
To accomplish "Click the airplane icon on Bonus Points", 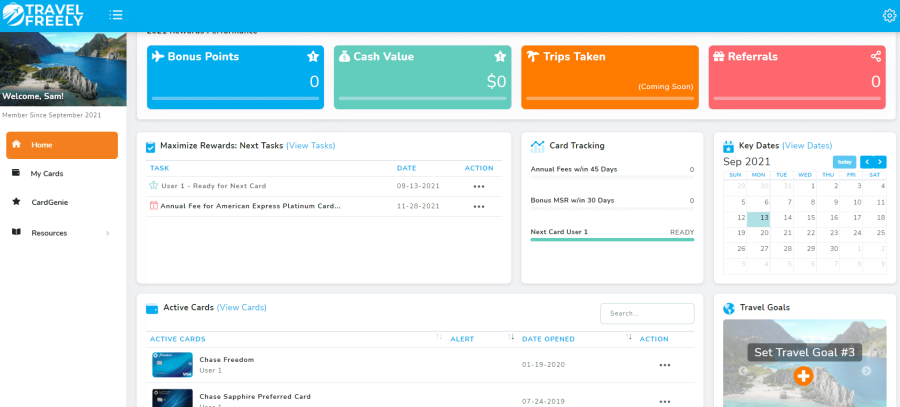I will coord(158,57).
